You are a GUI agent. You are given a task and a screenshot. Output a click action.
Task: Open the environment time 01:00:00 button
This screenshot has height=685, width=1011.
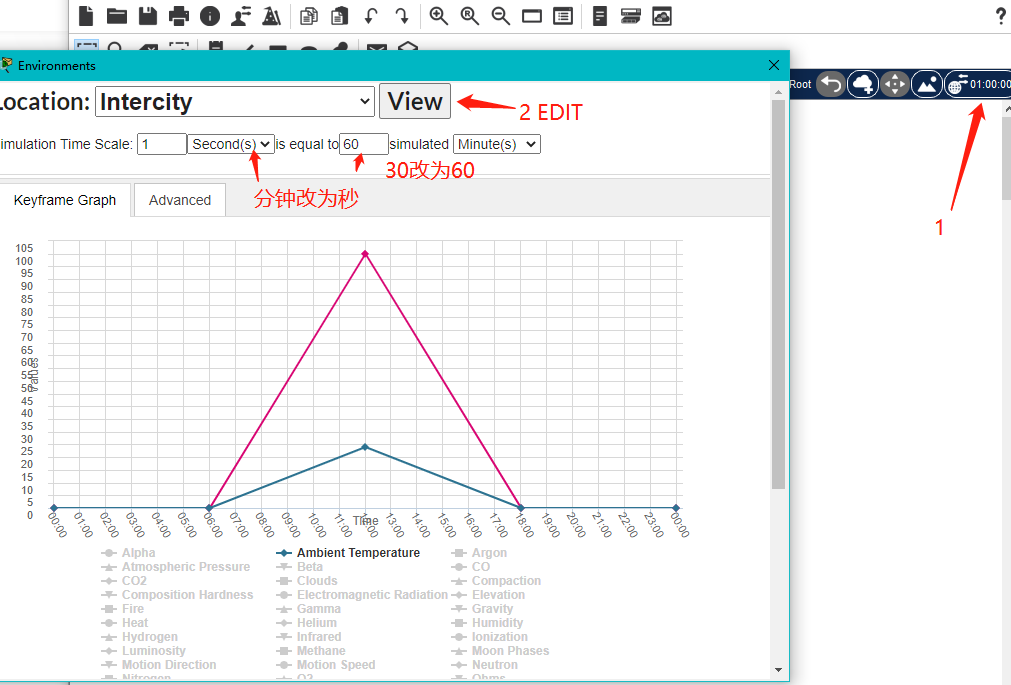click(x=978, y=84)
